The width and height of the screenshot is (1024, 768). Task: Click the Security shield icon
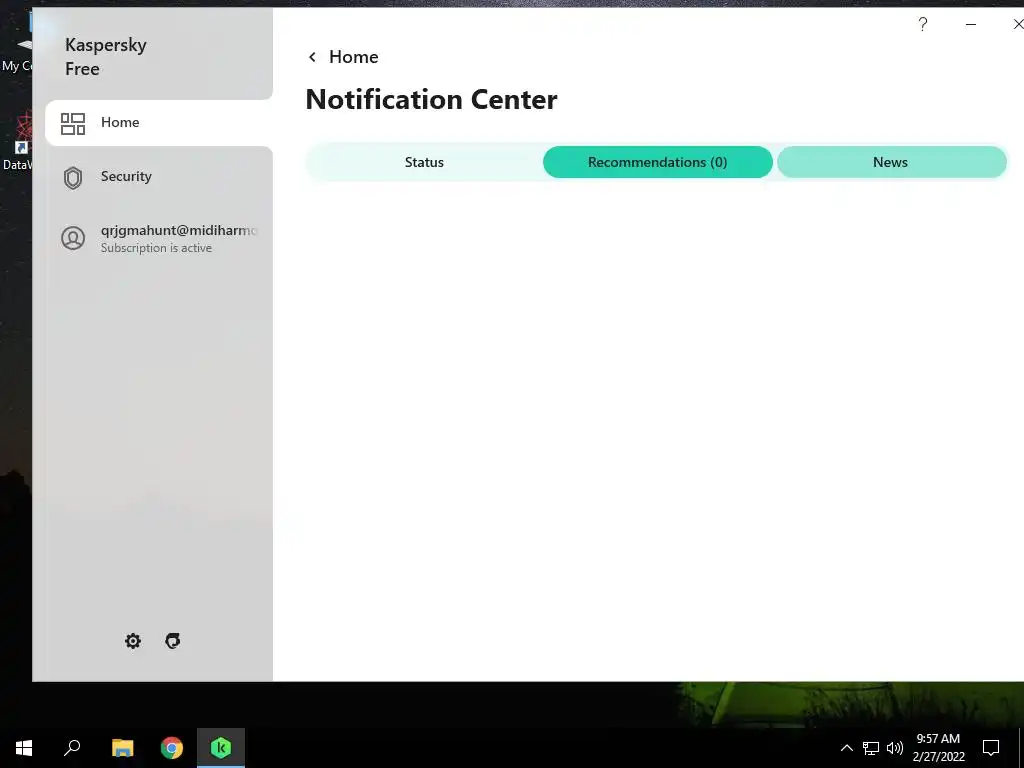[73, 178]
